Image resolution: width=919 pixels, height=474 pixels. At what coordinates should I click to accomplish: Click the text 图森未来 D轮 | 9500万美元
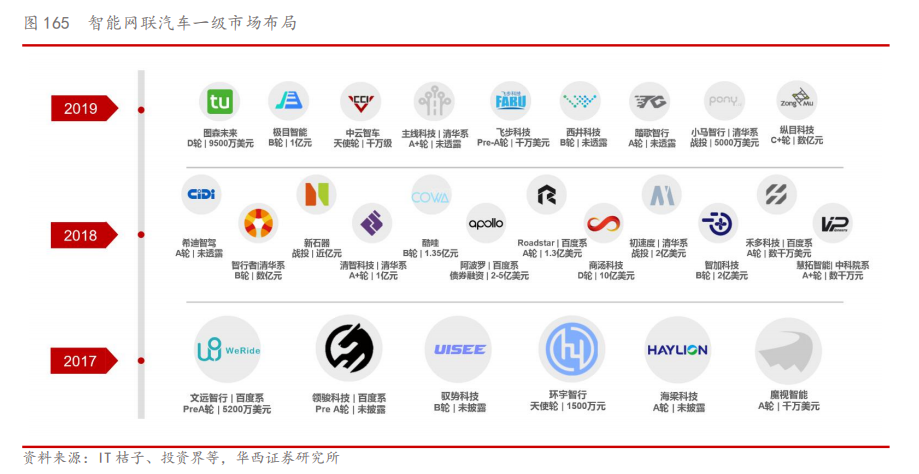pyautogui.click(x=220, y=138)
